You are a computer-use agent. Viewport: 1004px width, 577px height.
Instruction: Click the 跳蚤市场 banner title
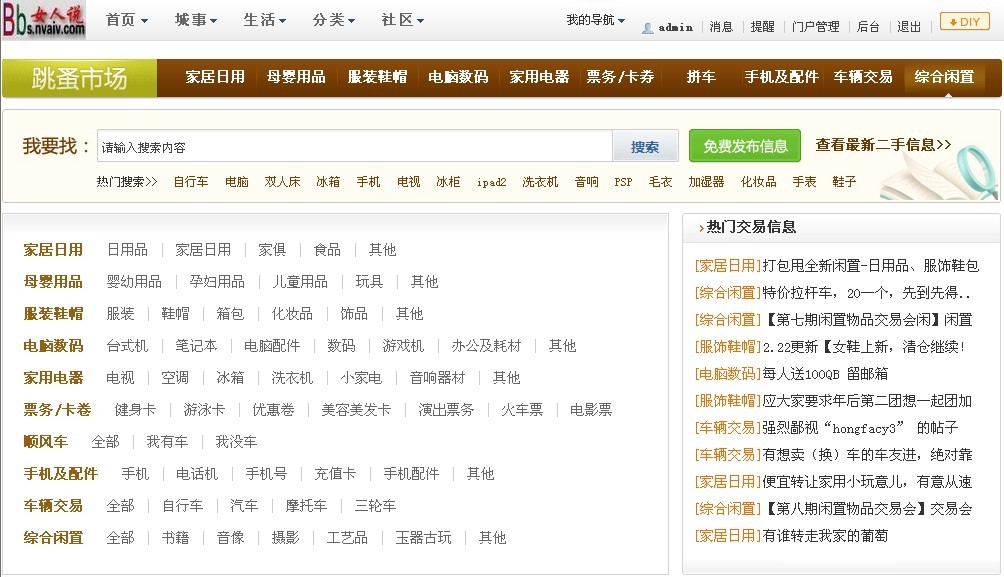[x=79, y=78]
